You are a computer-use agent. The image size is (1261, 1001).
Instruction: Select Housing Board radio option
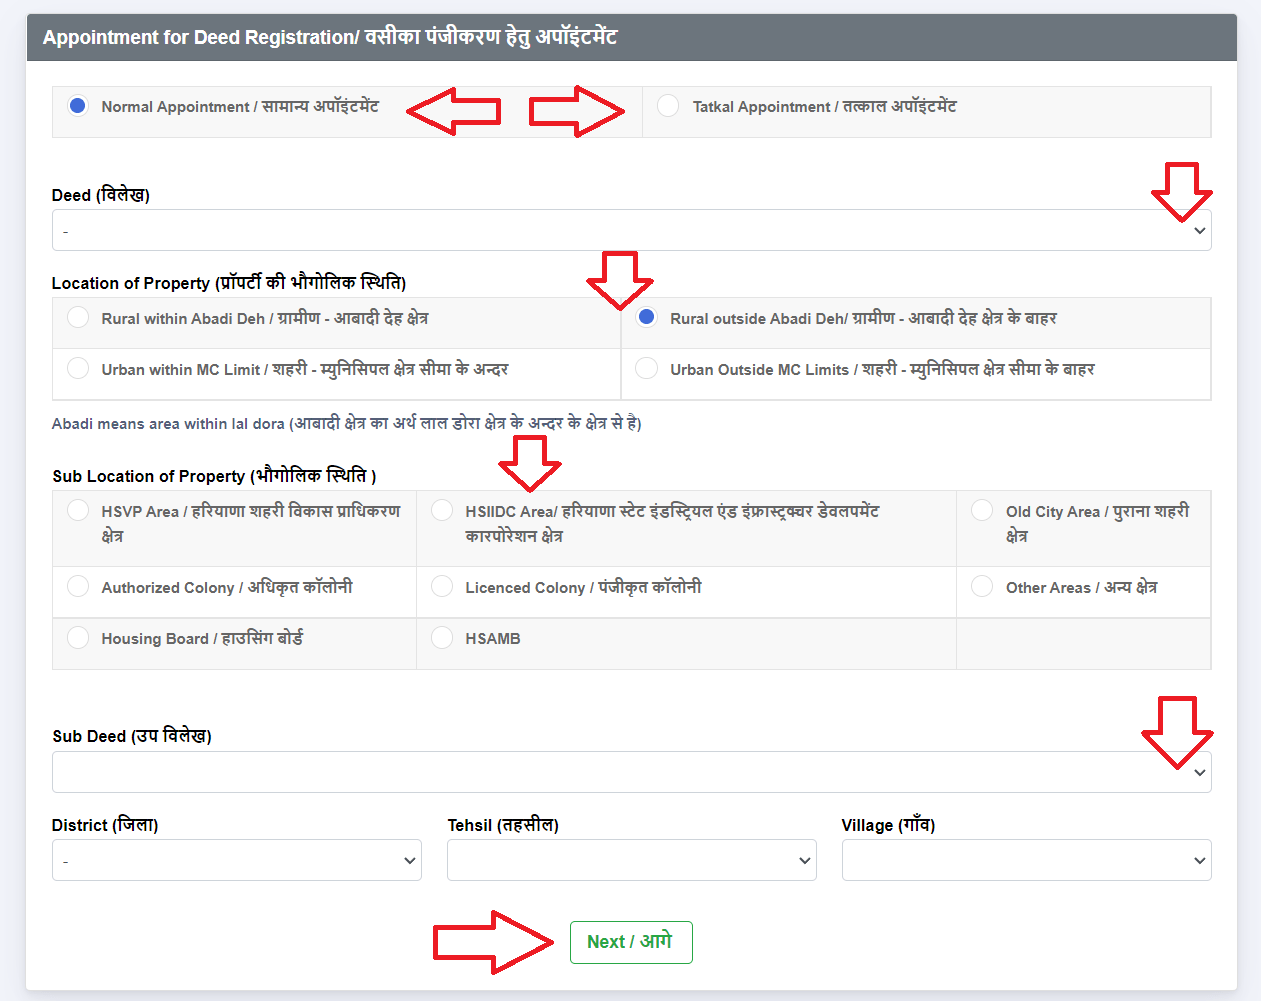coord(78,638)
